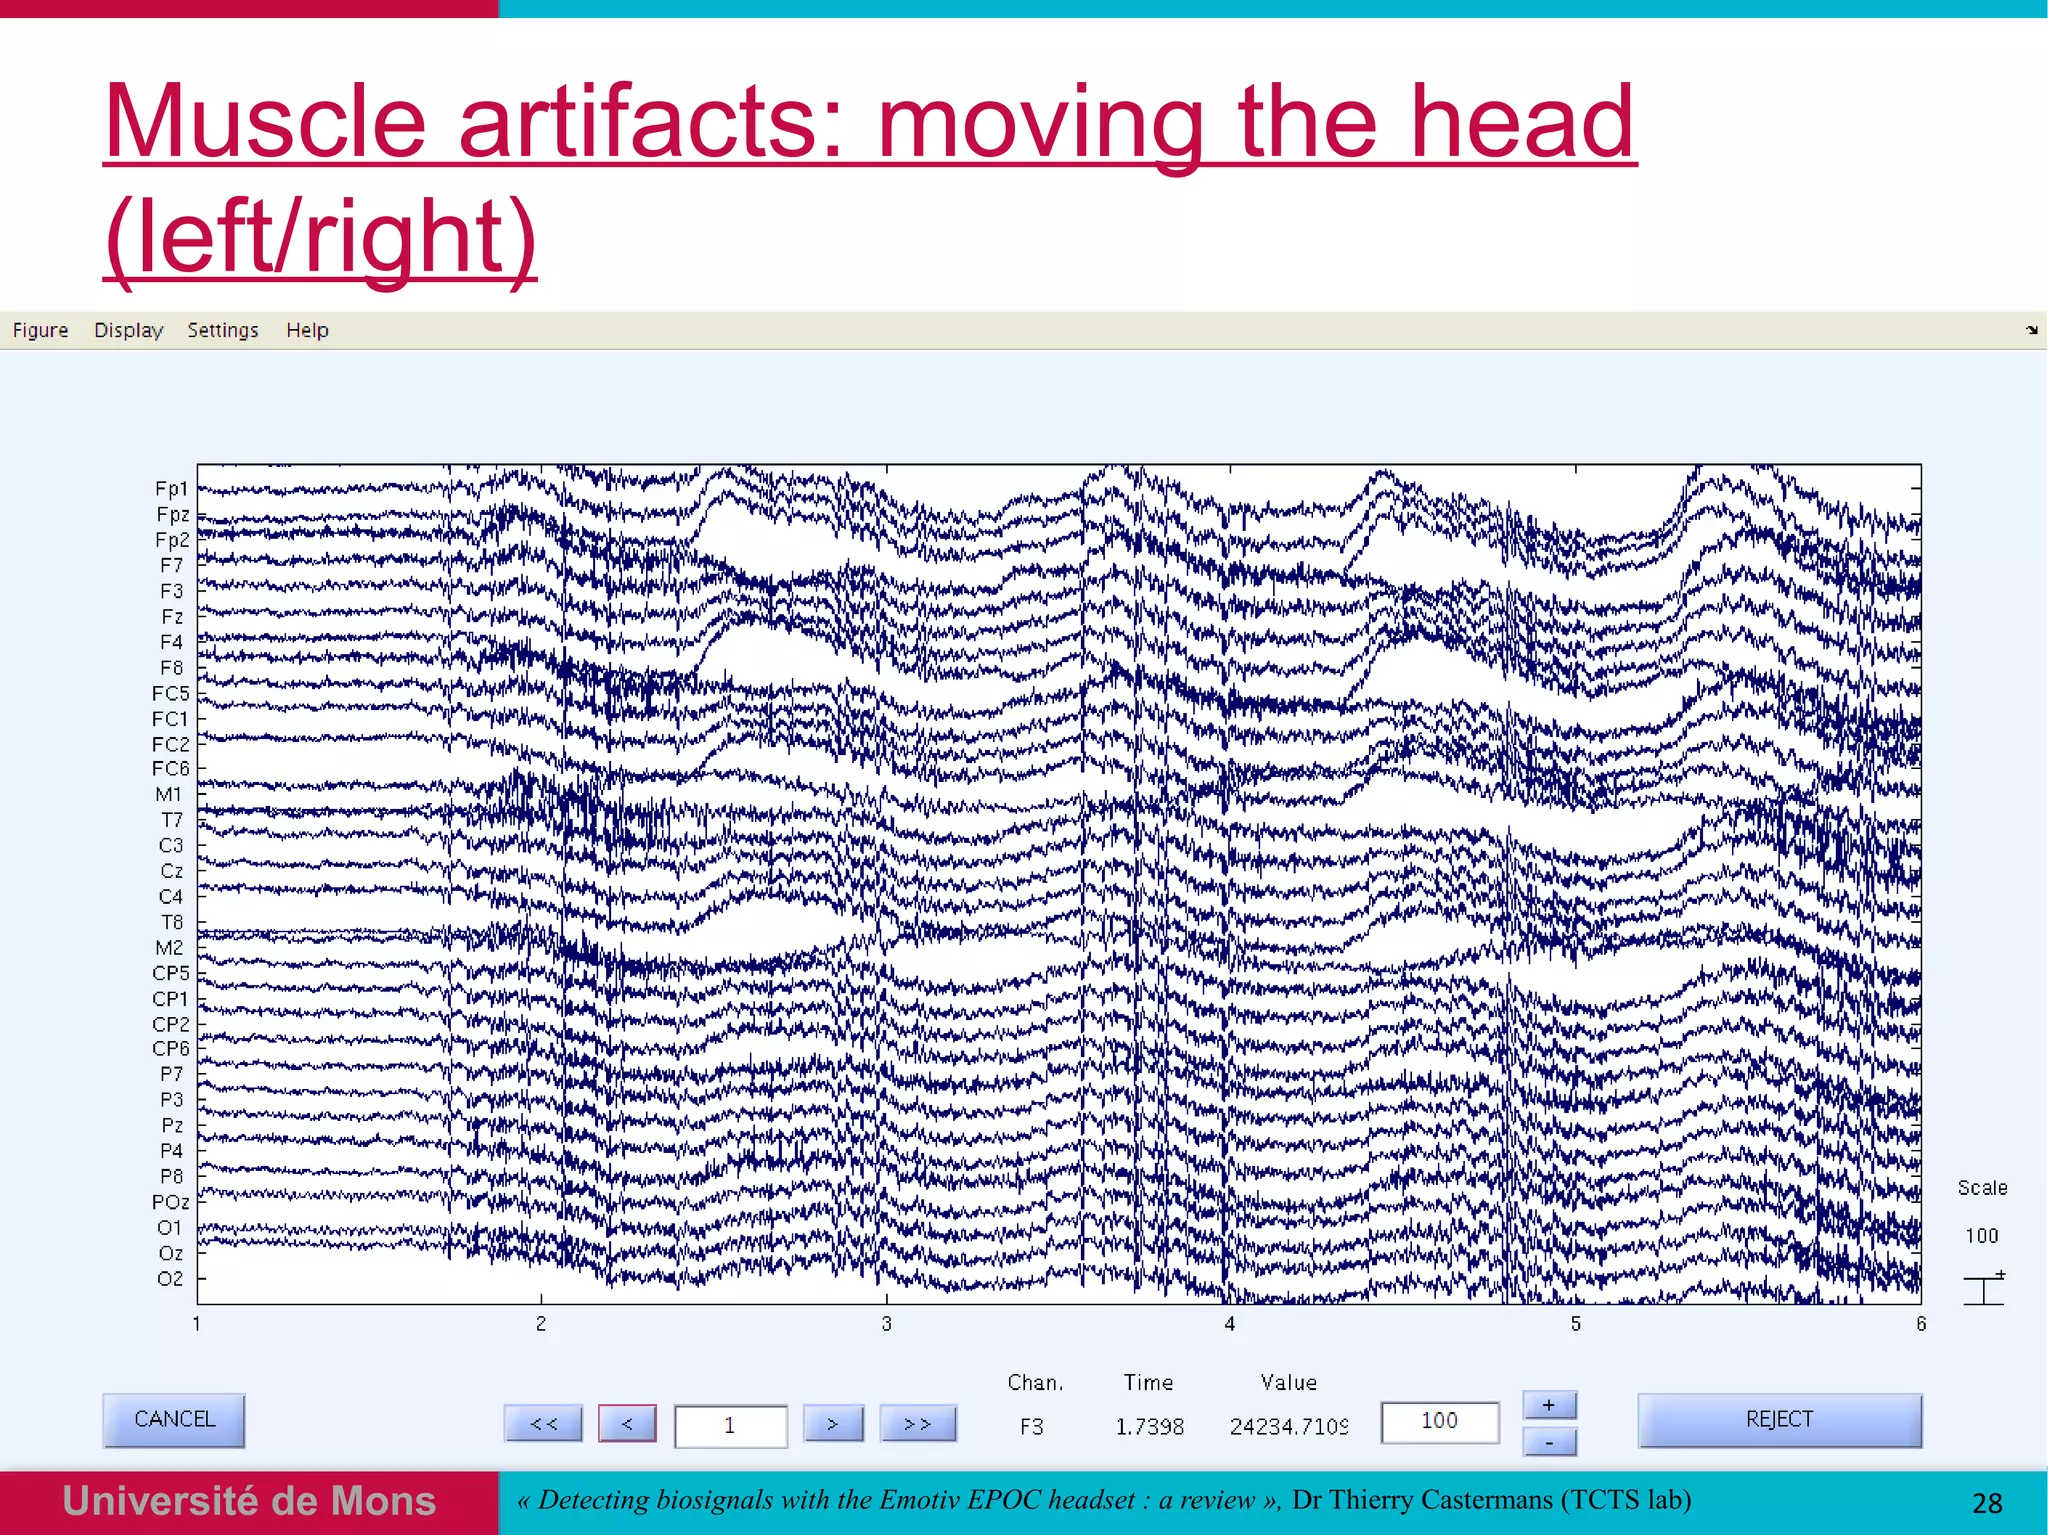Open the Settings menu
The width and height of the screenshot is (2048, 1535).
click(222, 330)
